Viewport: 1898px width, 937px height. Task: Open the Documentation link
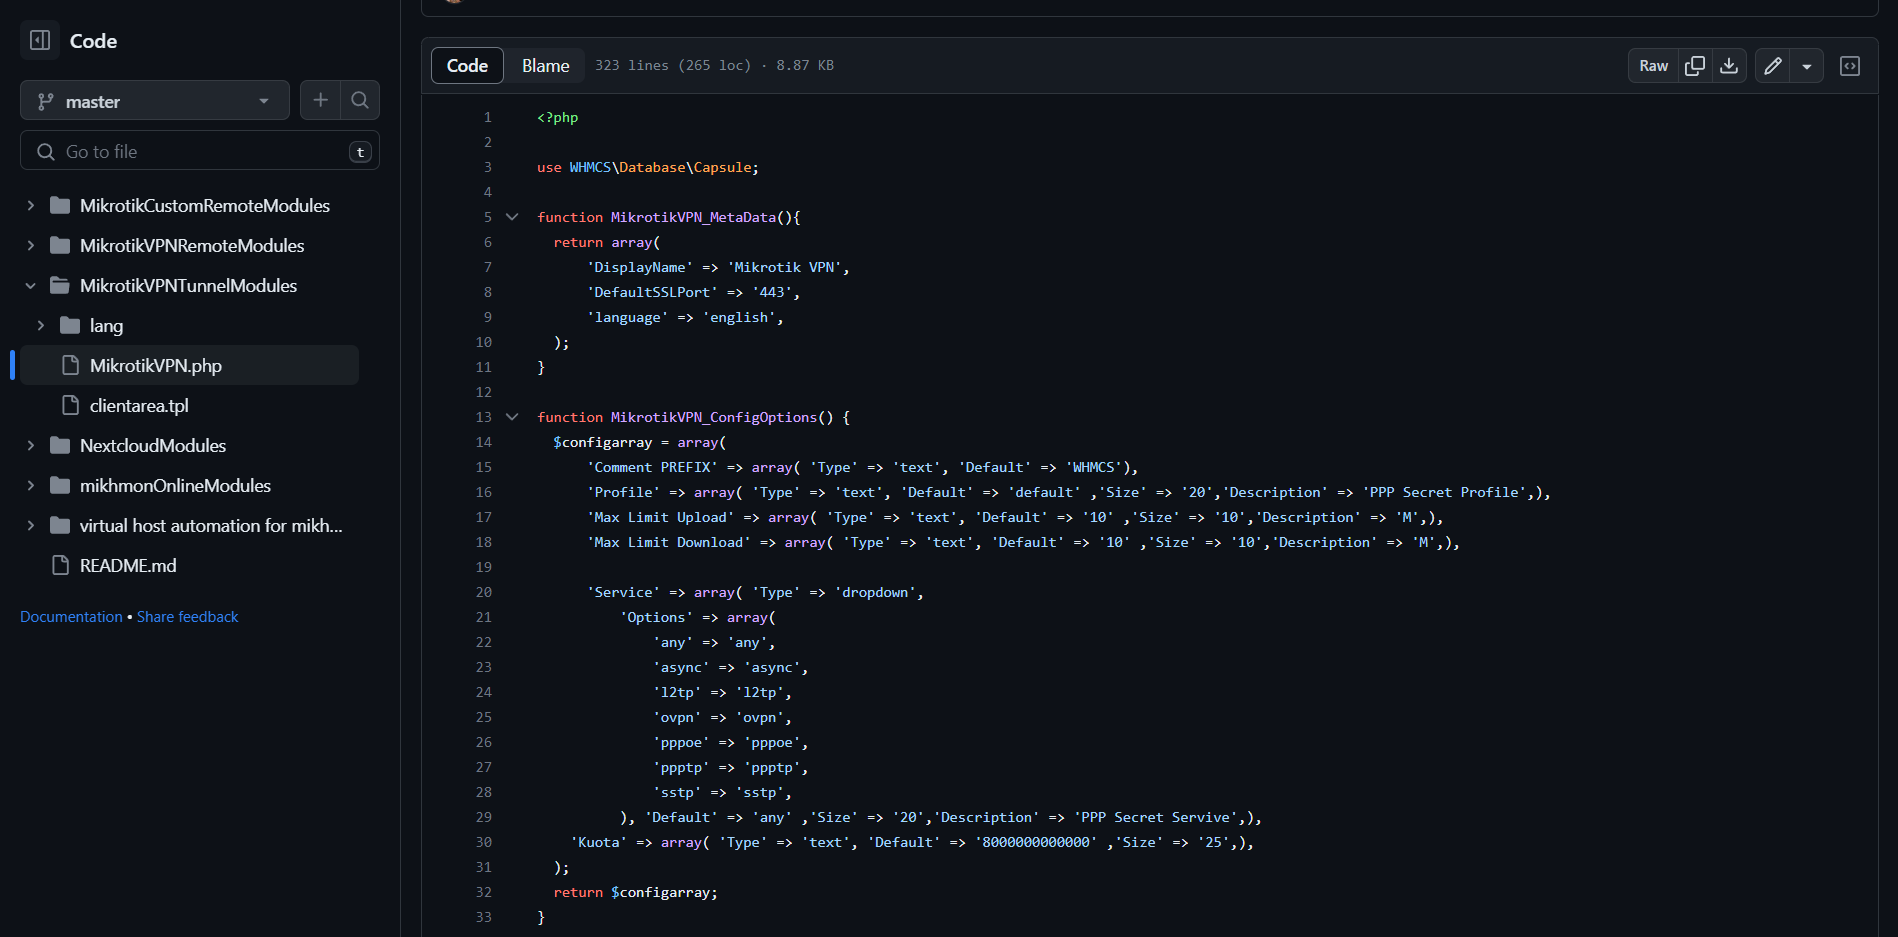(x=71, y=617)
